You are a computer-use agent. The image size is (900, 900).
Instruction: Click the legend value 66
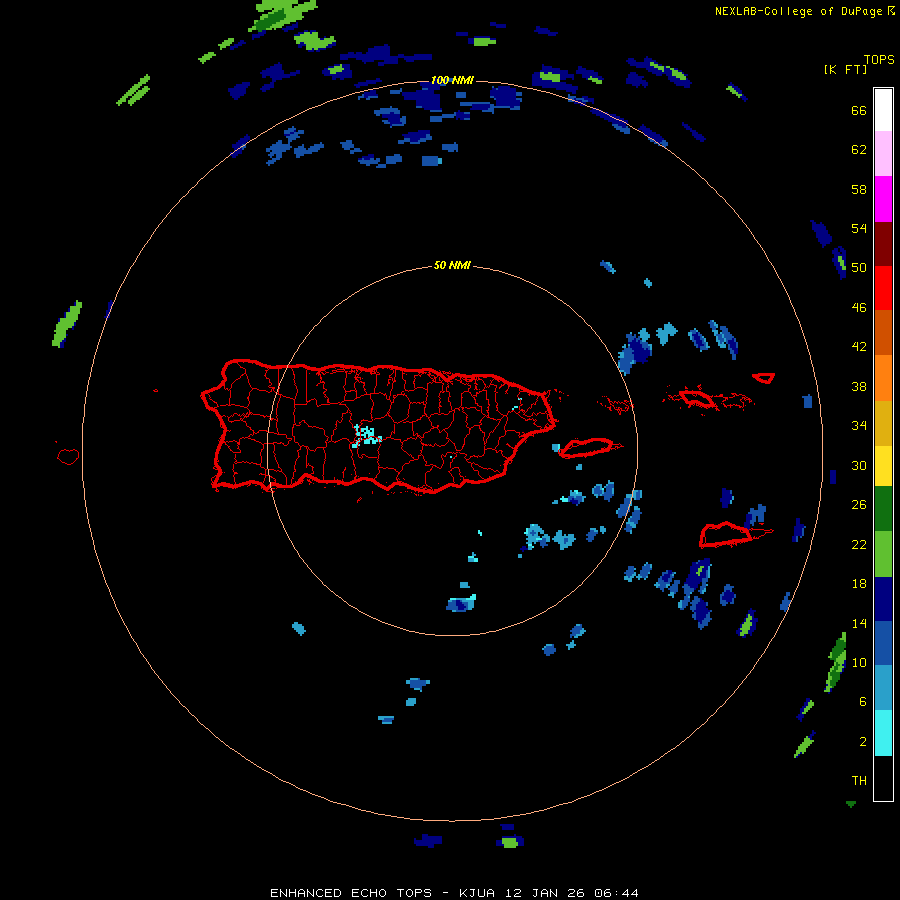pyautogui.click(x=859, y=111)
